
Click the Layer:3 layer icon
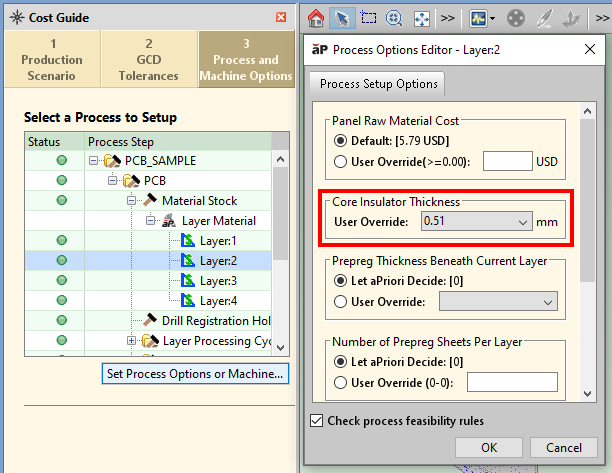[x=188, y=280]
